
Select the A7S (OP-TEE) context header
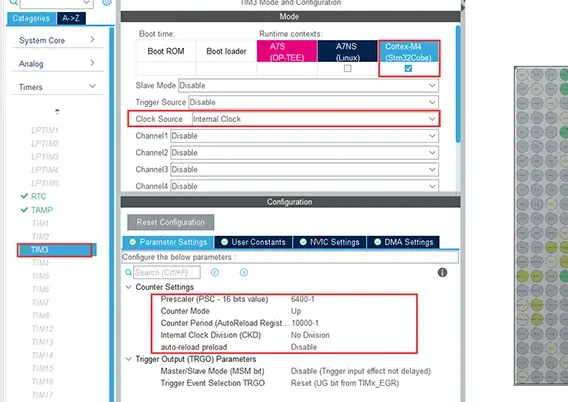pyautogui.click(x=287, y=51)
